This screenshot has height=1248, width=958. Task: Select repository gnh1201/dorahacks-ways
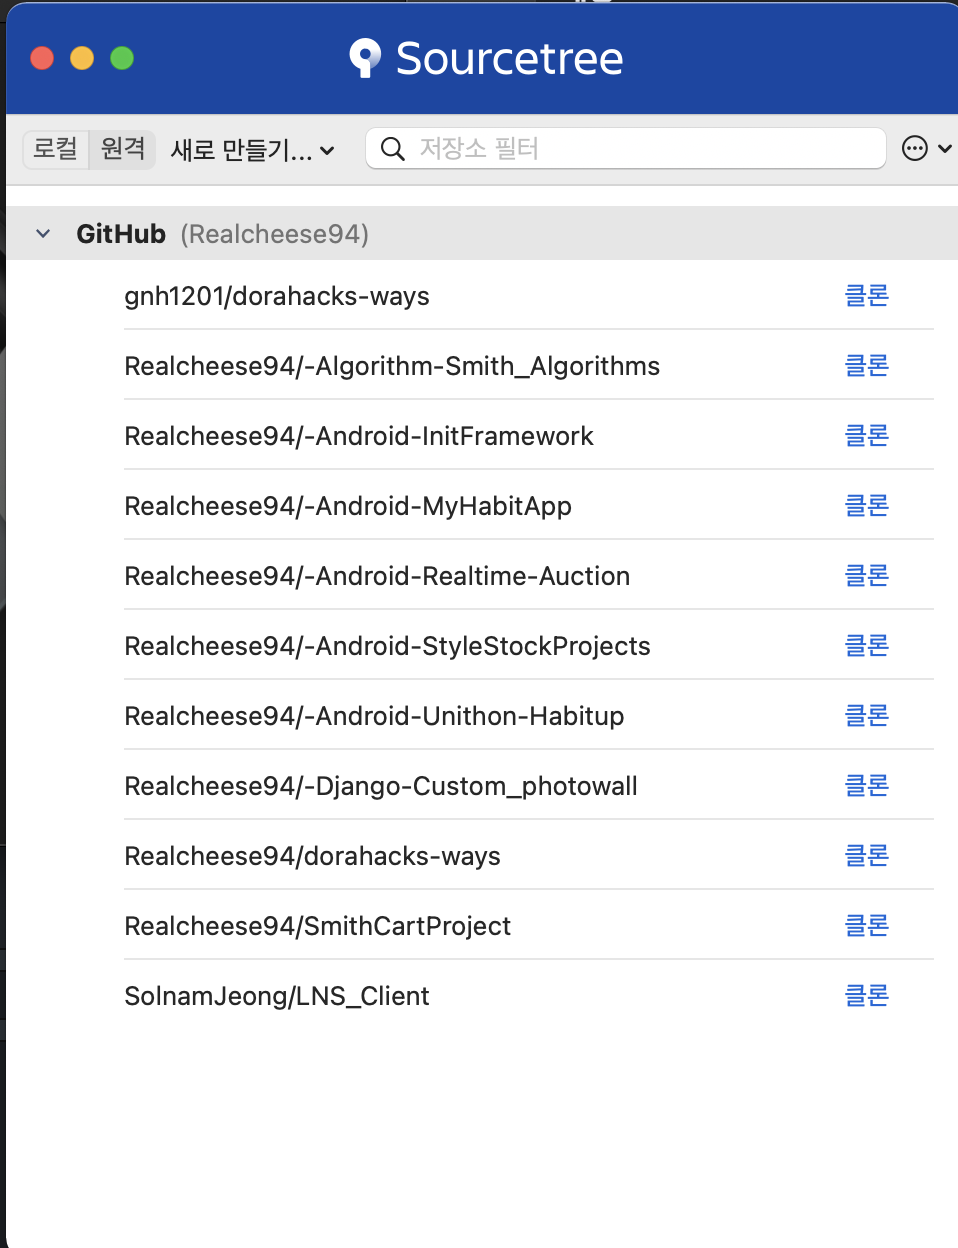(x=277, y=297)
